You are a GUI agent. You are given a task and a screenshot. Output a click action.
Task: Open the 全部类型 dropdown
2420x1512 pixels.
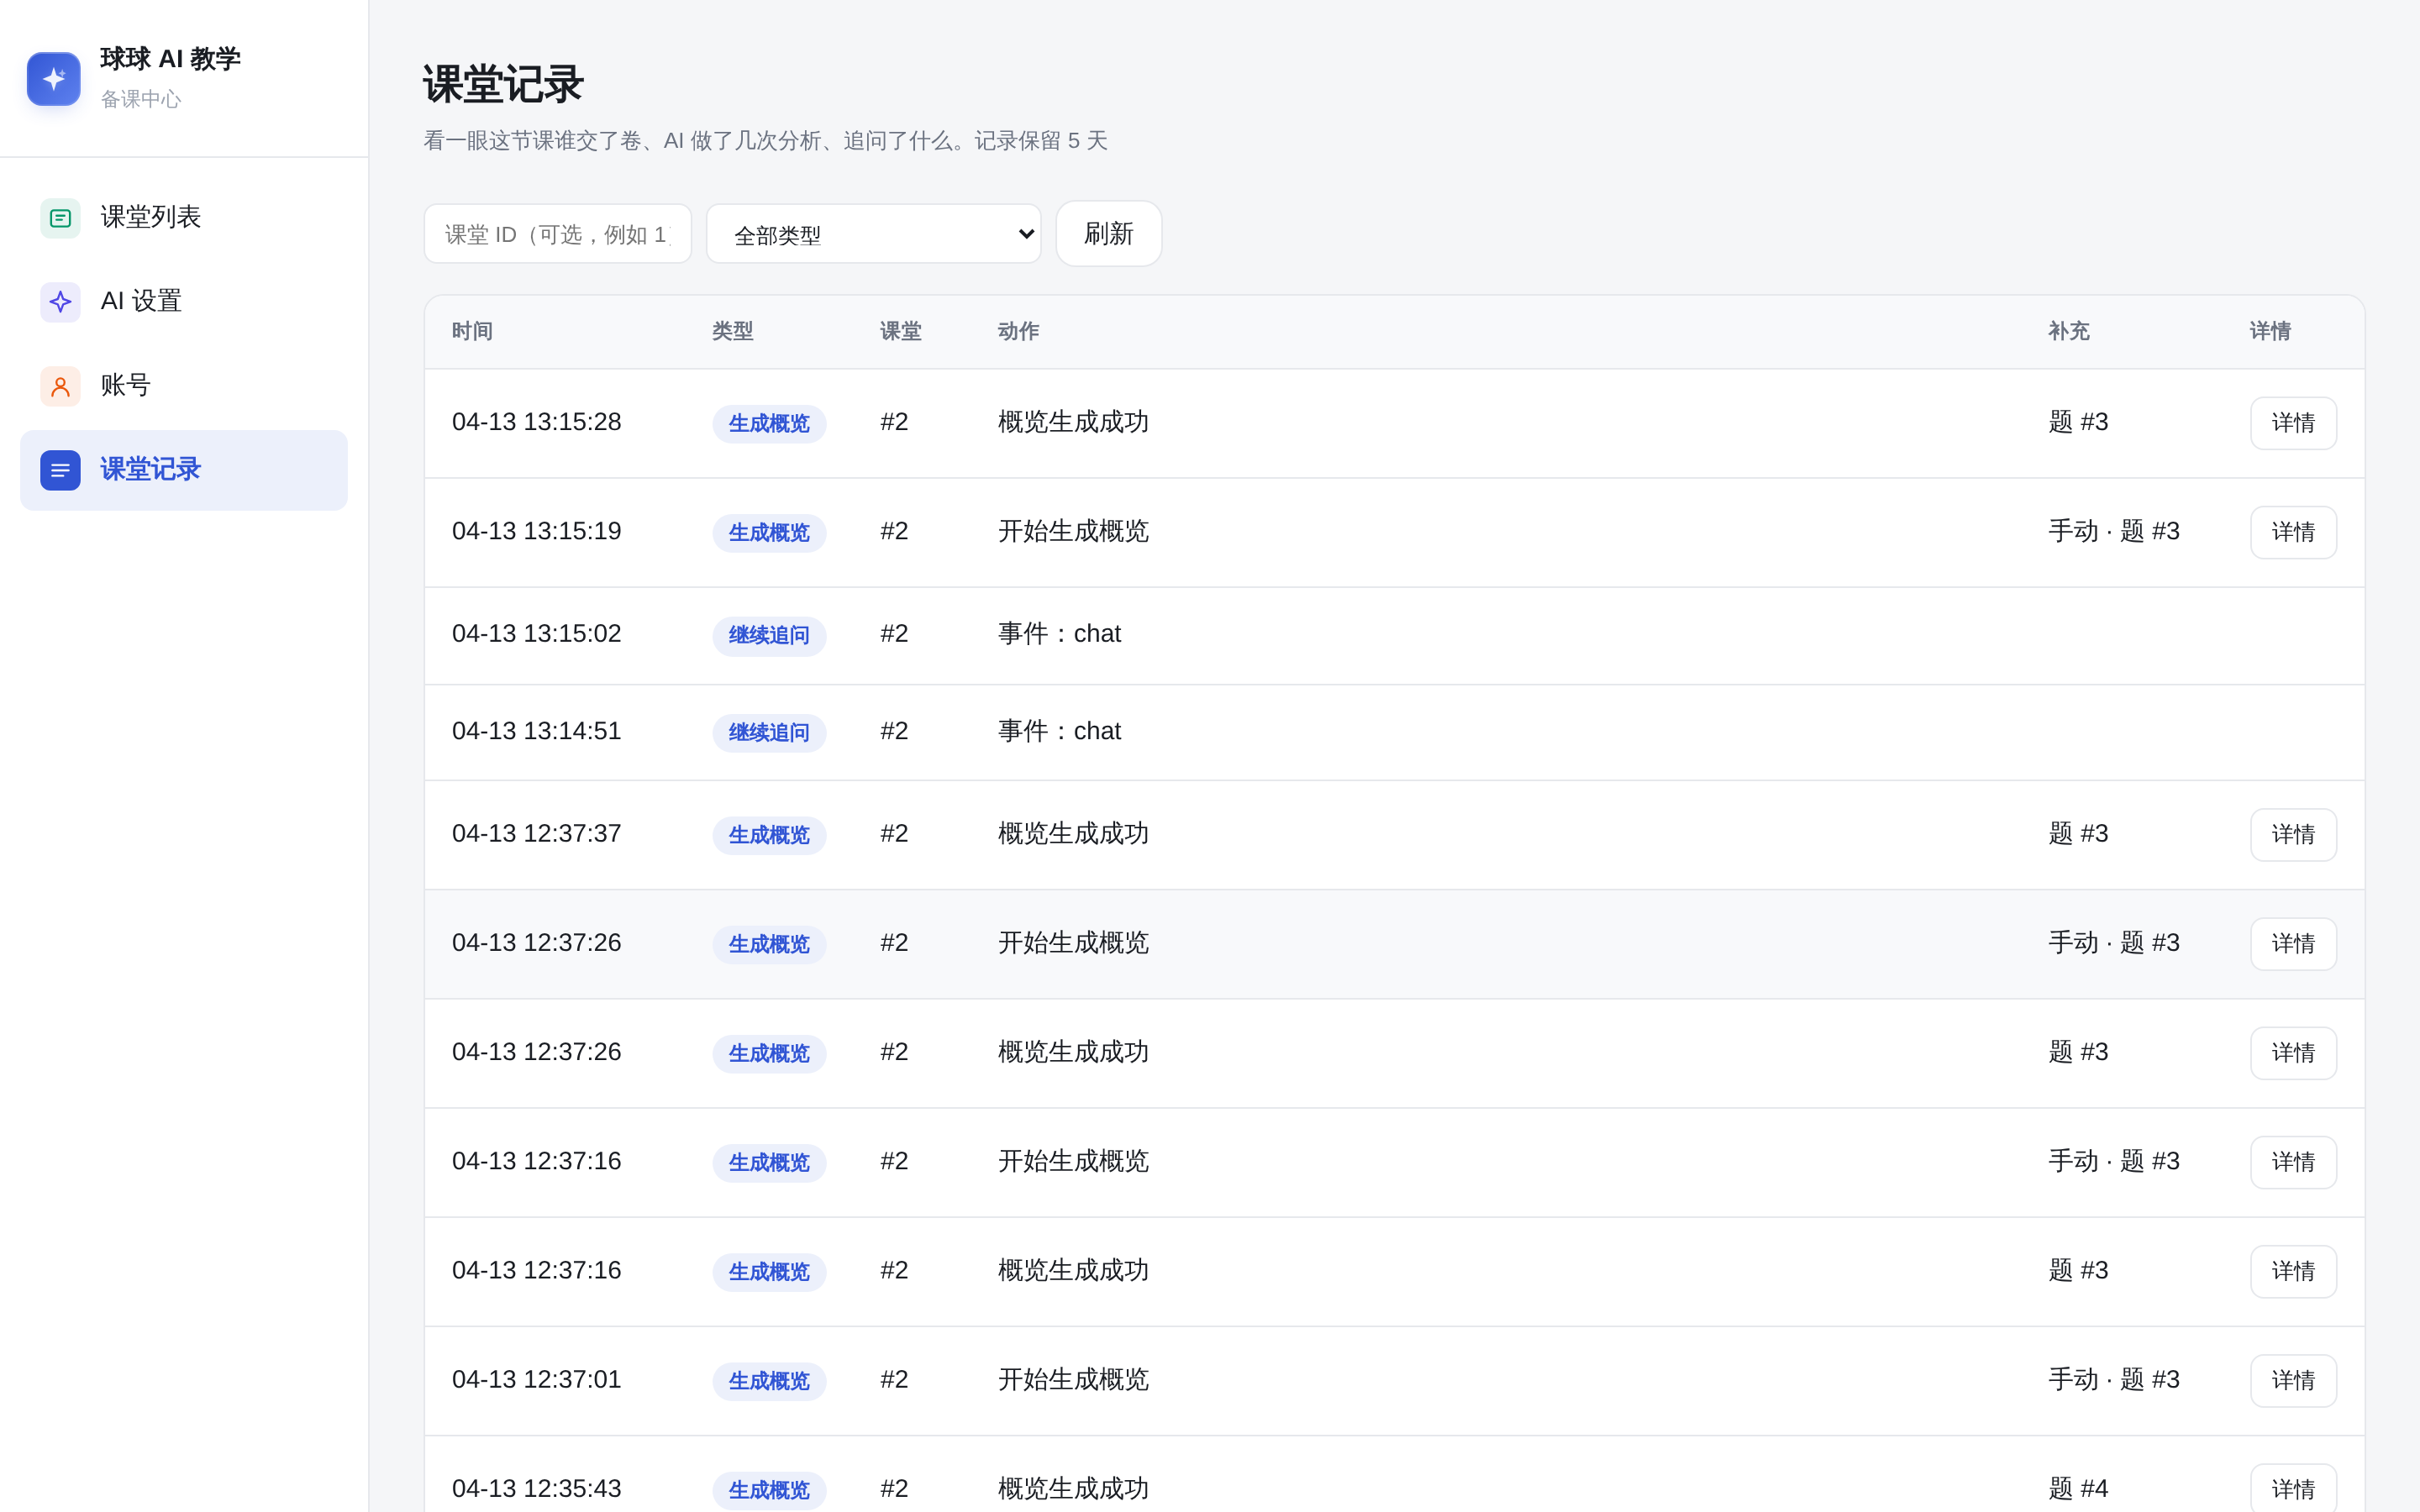pyautogui.click(x=874, y=234)
